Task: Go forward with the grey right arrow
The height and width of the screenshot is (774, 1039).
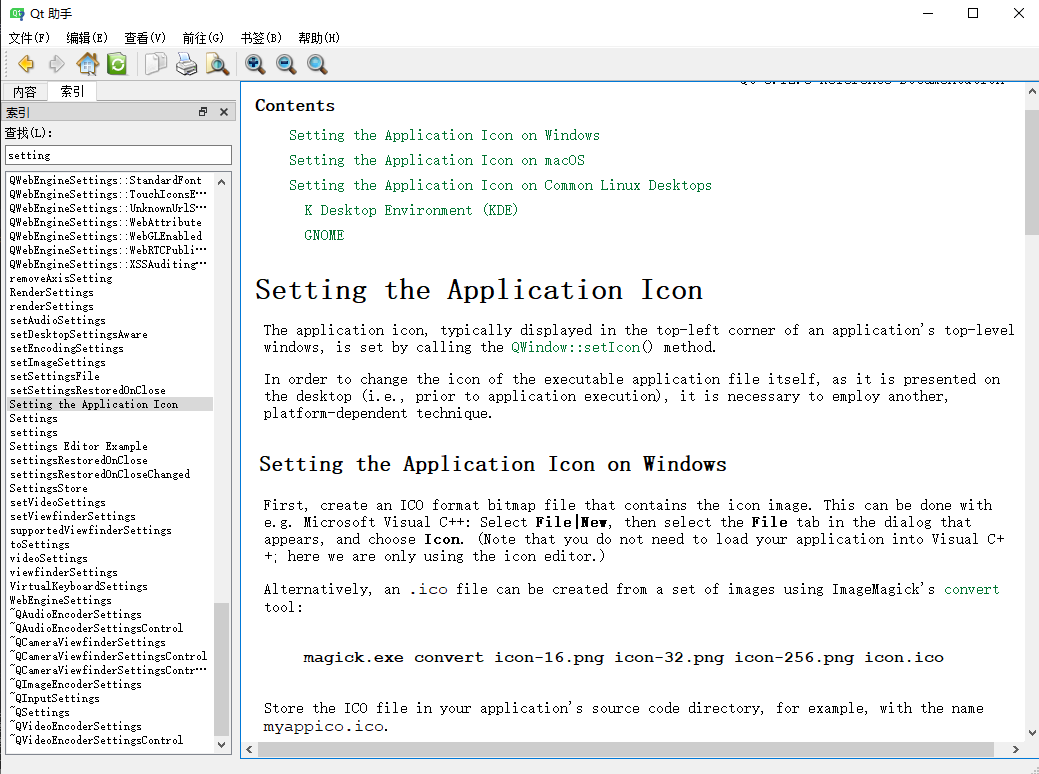Action: click(x=57, y=64)
